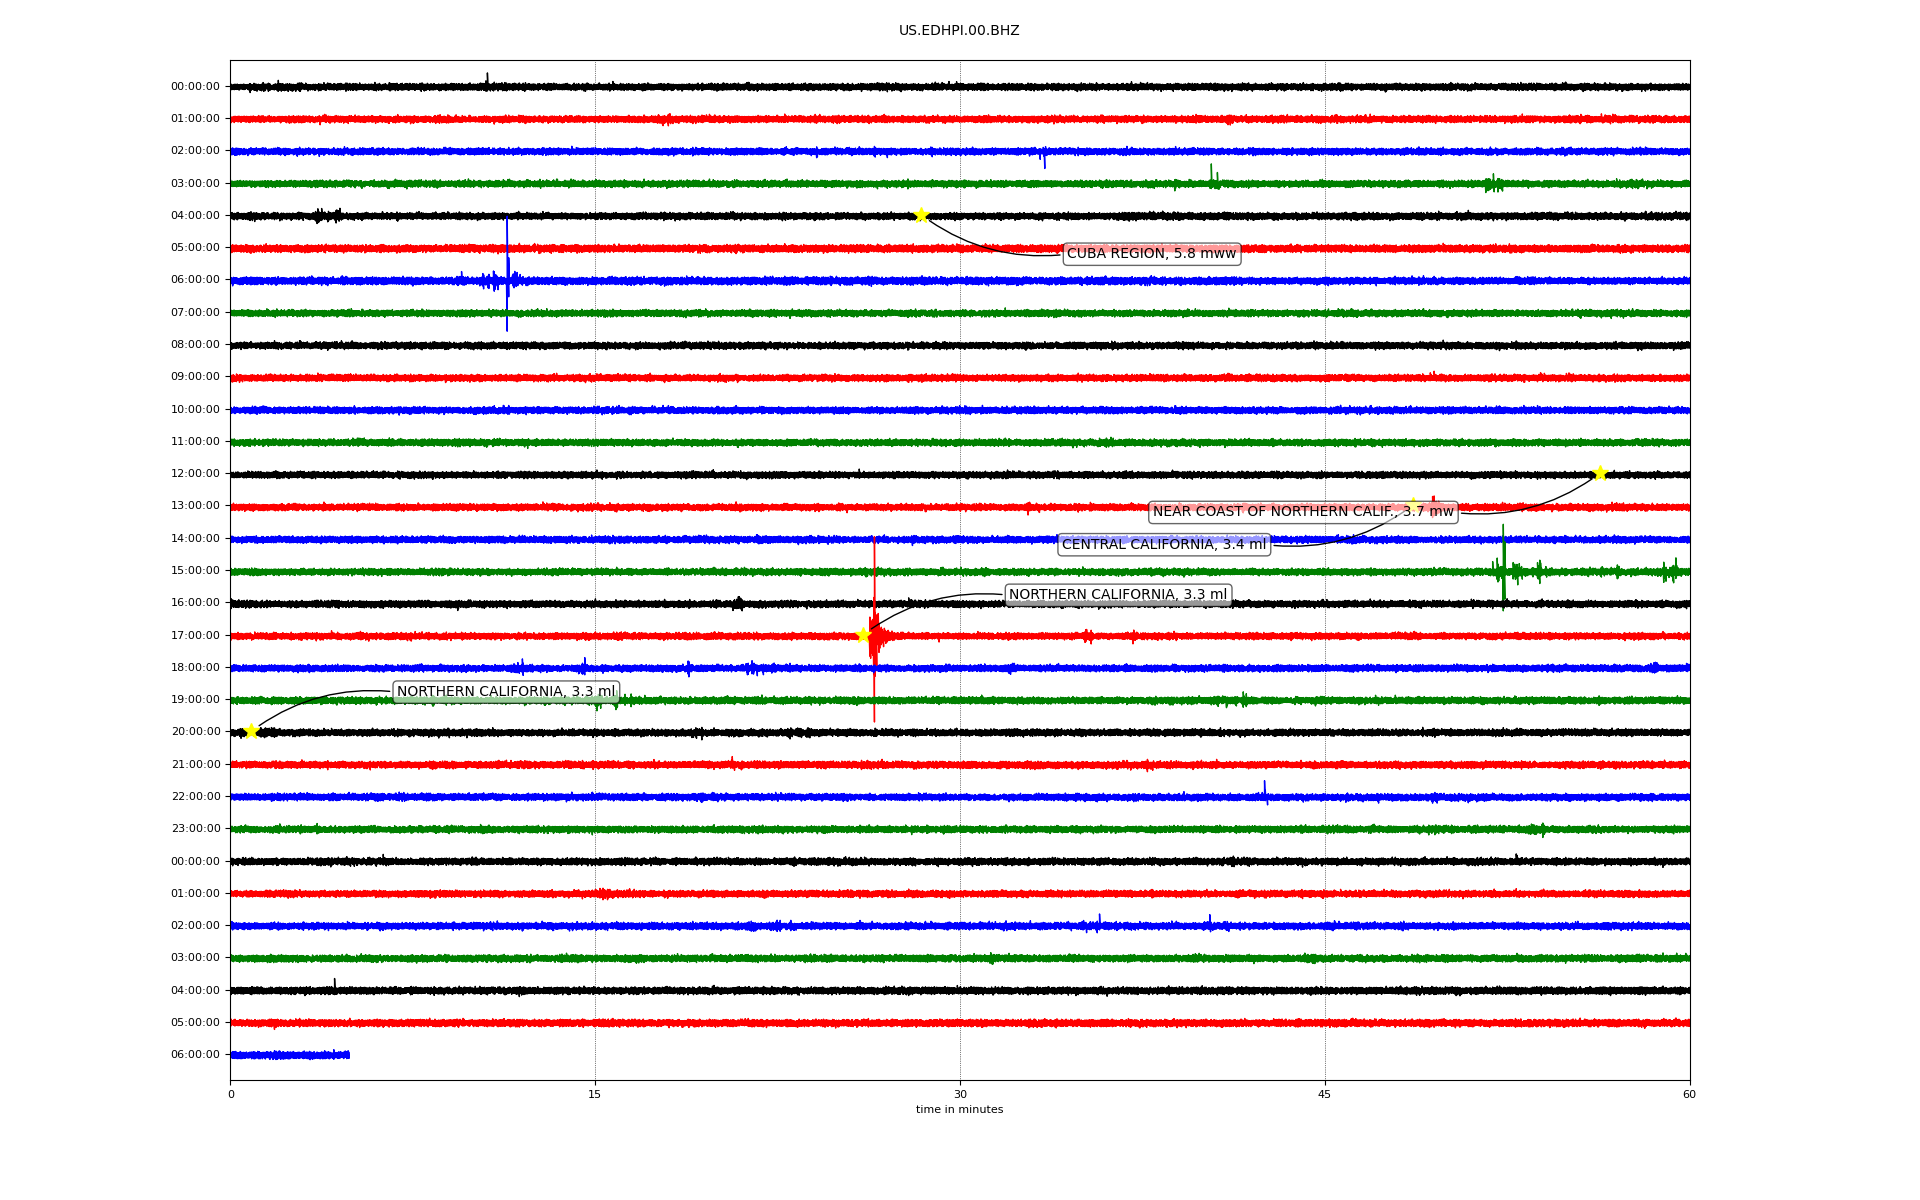1920x1200 pixels.
Task: Click the first 00:00:00 row label at top
Action: pyautogui.click(x=195, y=87)
